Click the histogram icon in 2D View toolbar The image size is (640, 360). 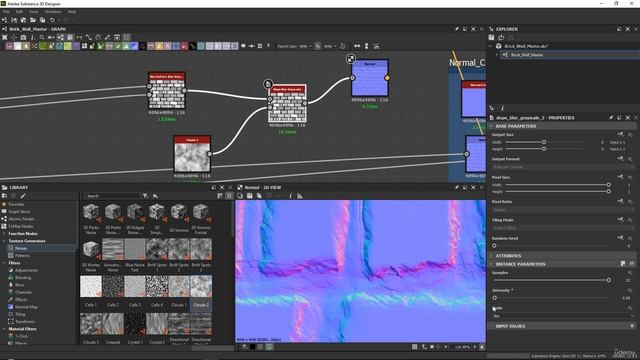[300, 196]
